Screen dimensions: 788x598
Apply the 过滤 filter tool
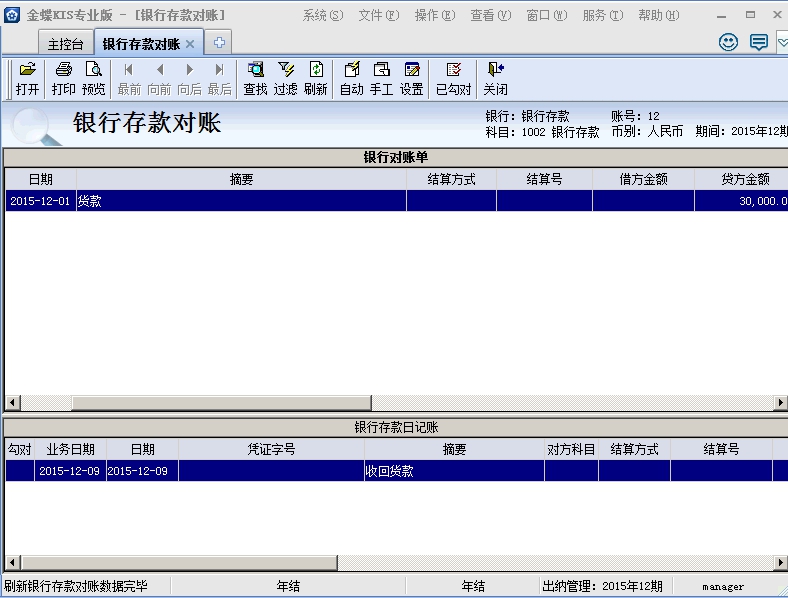[x=286, y=77]
